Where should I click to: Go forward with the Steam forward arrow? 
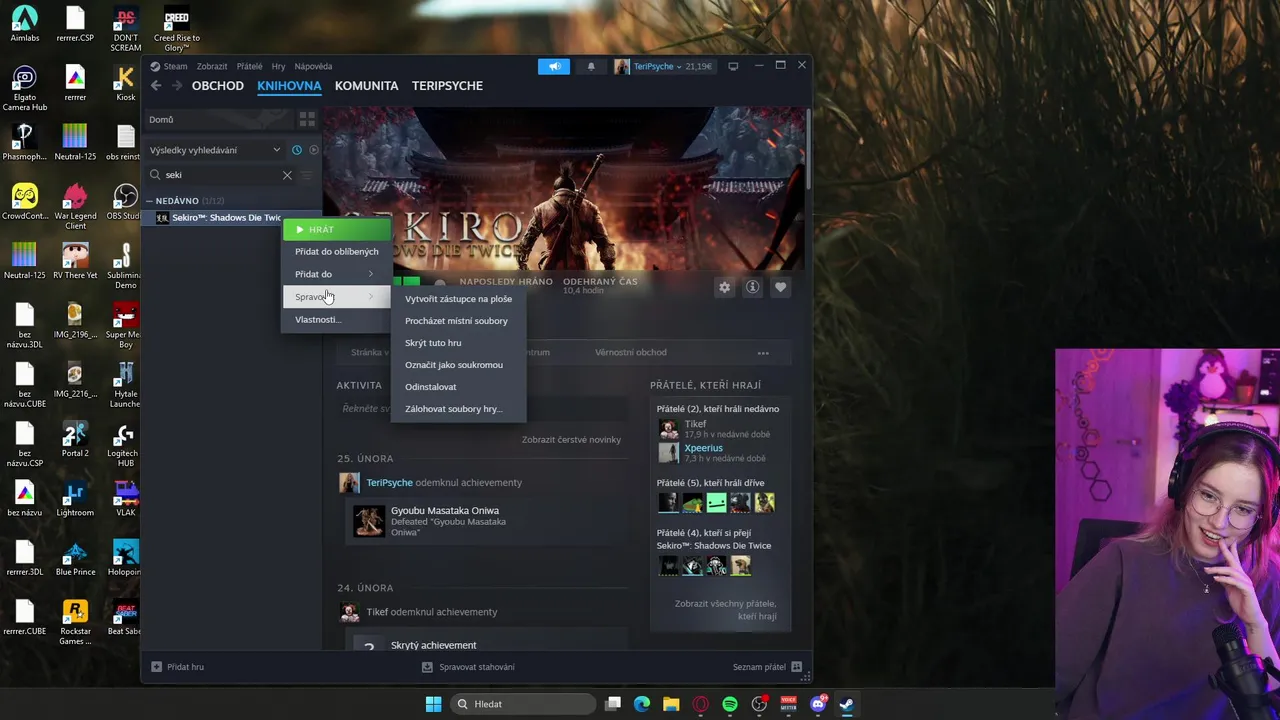(177, 86)
